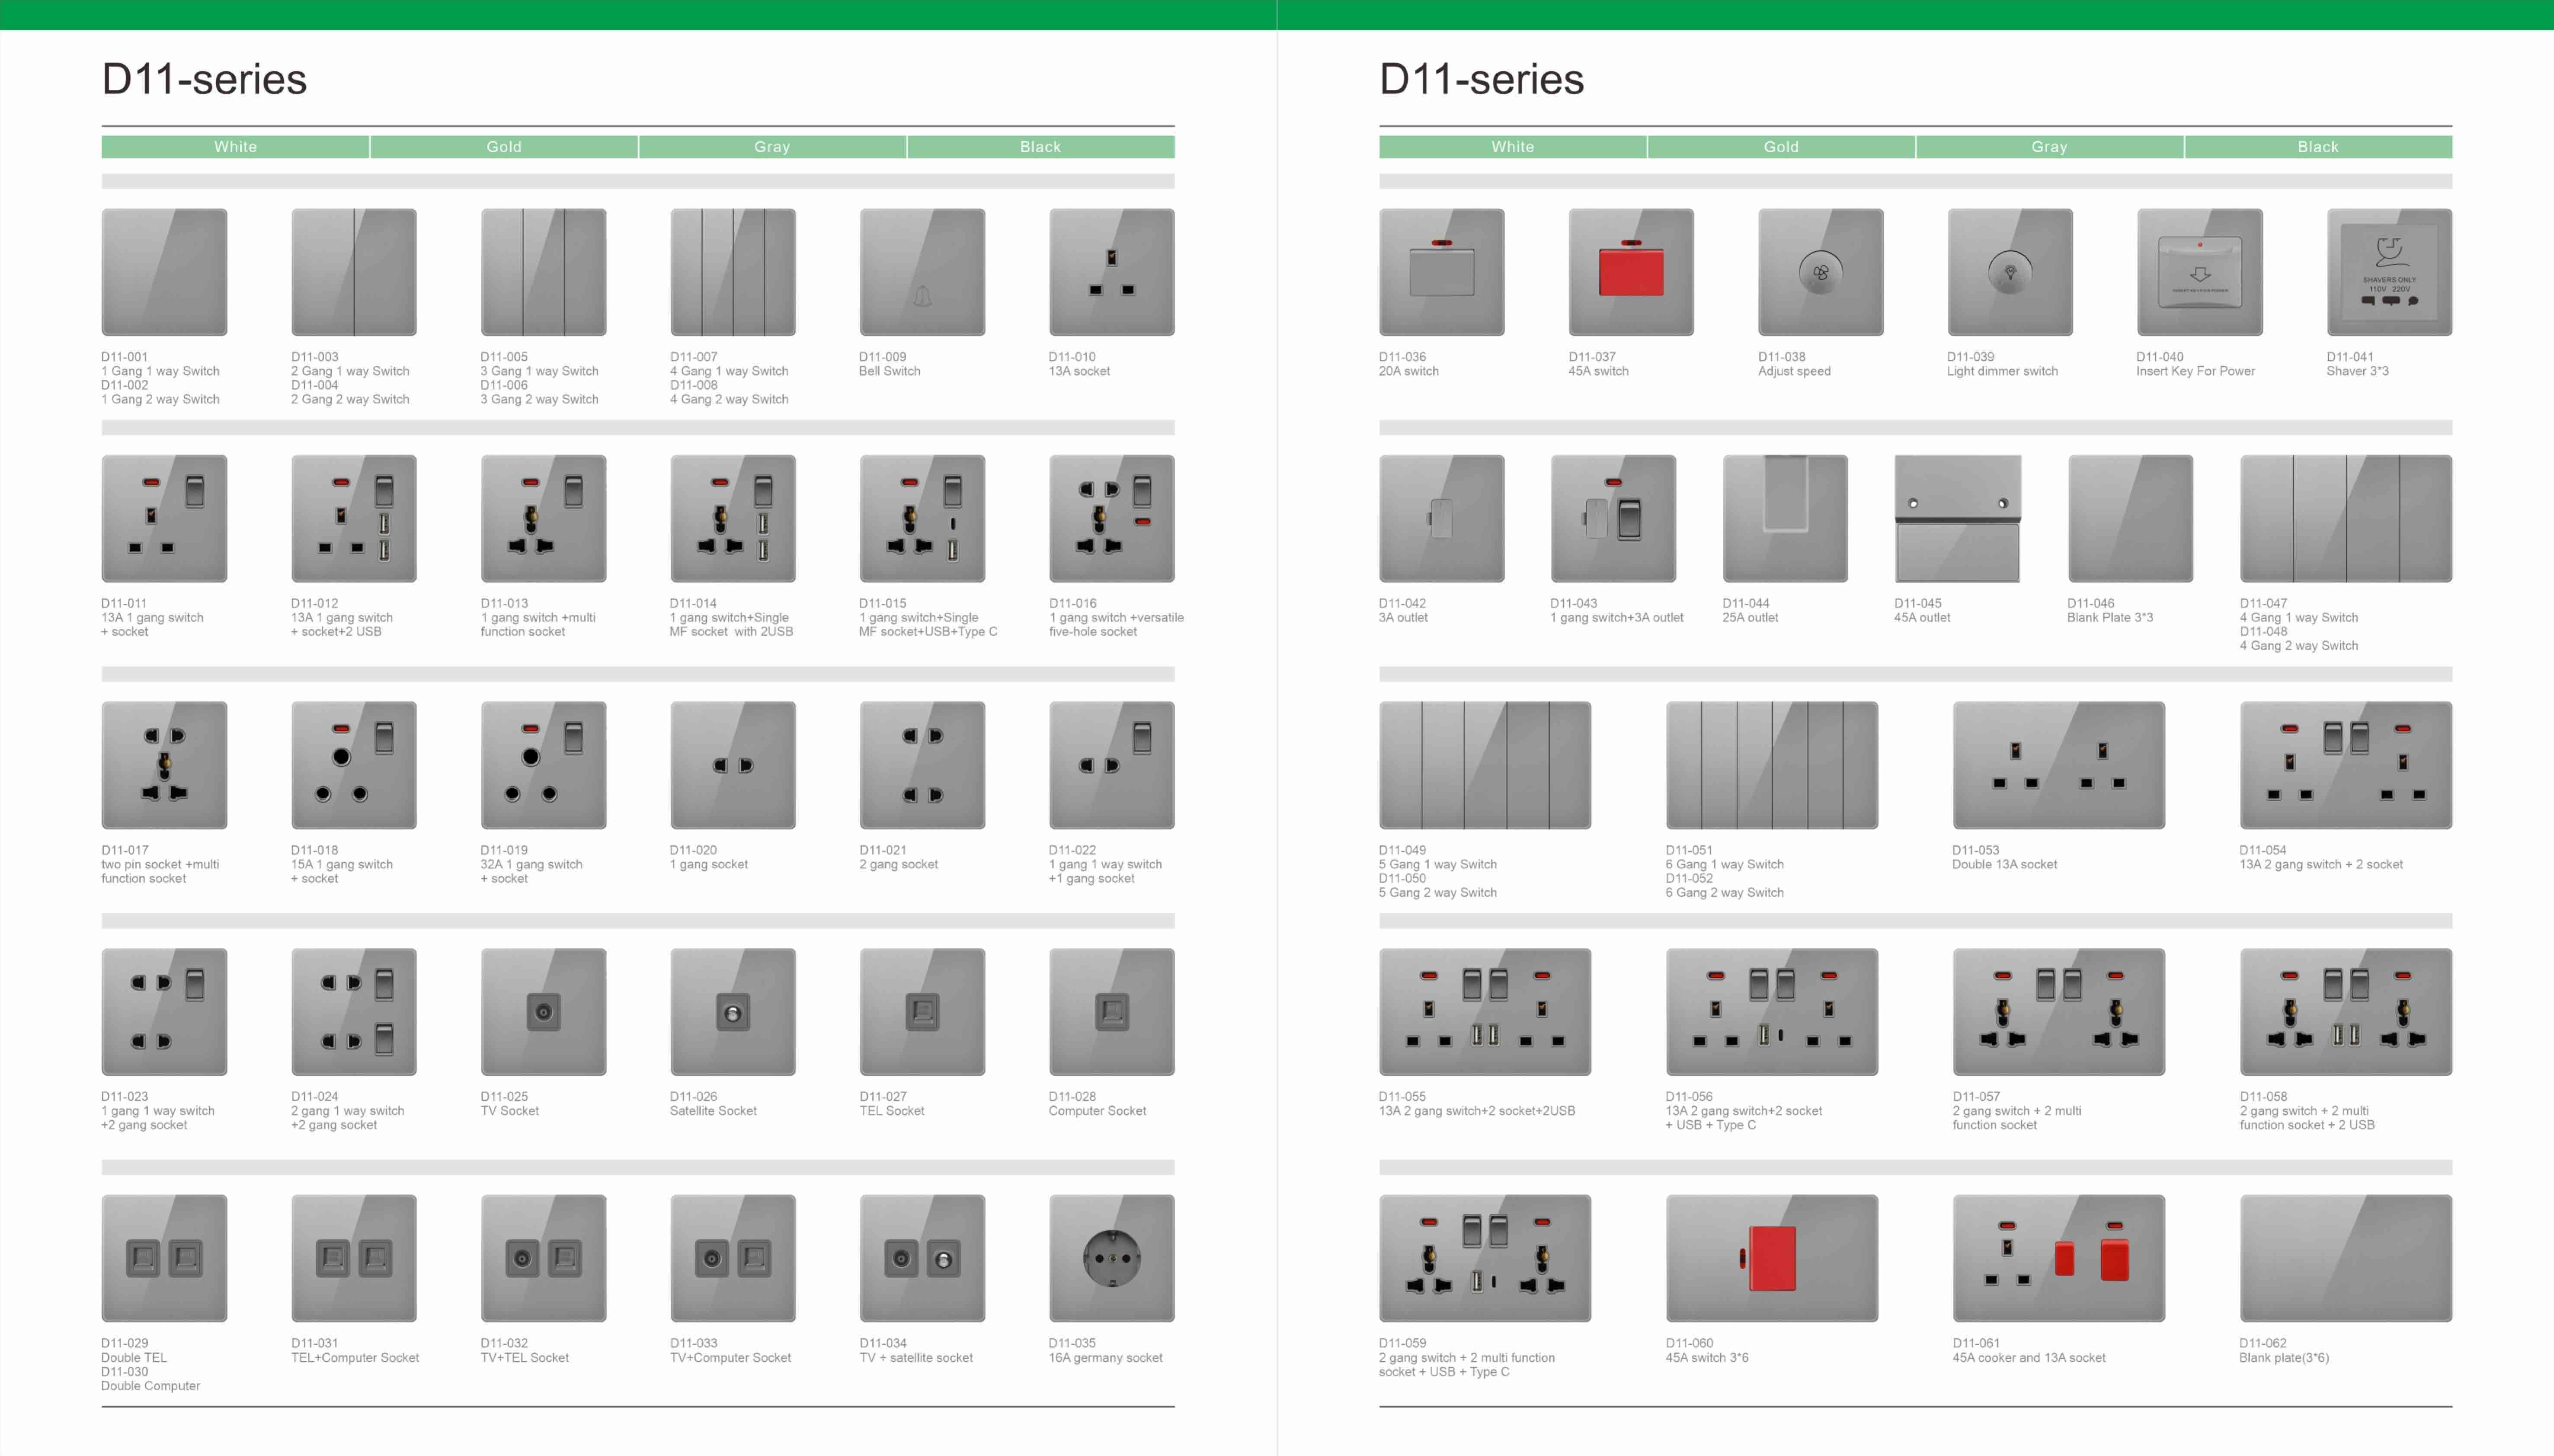Click the "TV+Computer Socket" label
The image size is (2554, 1456).
click(x=731, y=1358)
